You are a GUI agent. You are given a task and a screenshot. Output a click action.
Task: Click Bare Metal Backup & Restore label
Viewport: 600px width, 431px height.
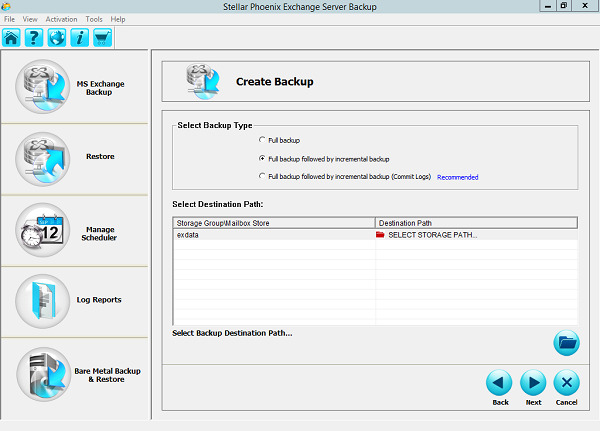[x=107, y=375]
